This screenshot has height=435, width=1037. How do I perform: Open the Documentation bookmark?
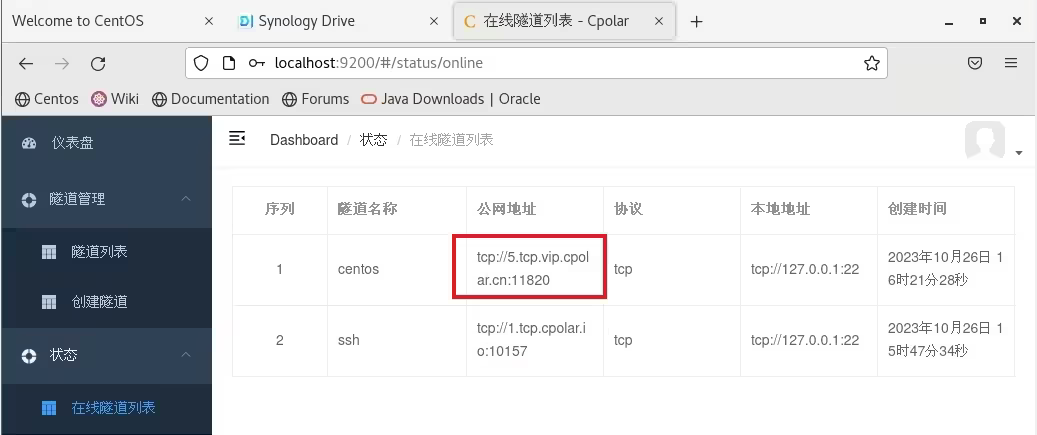210,99
